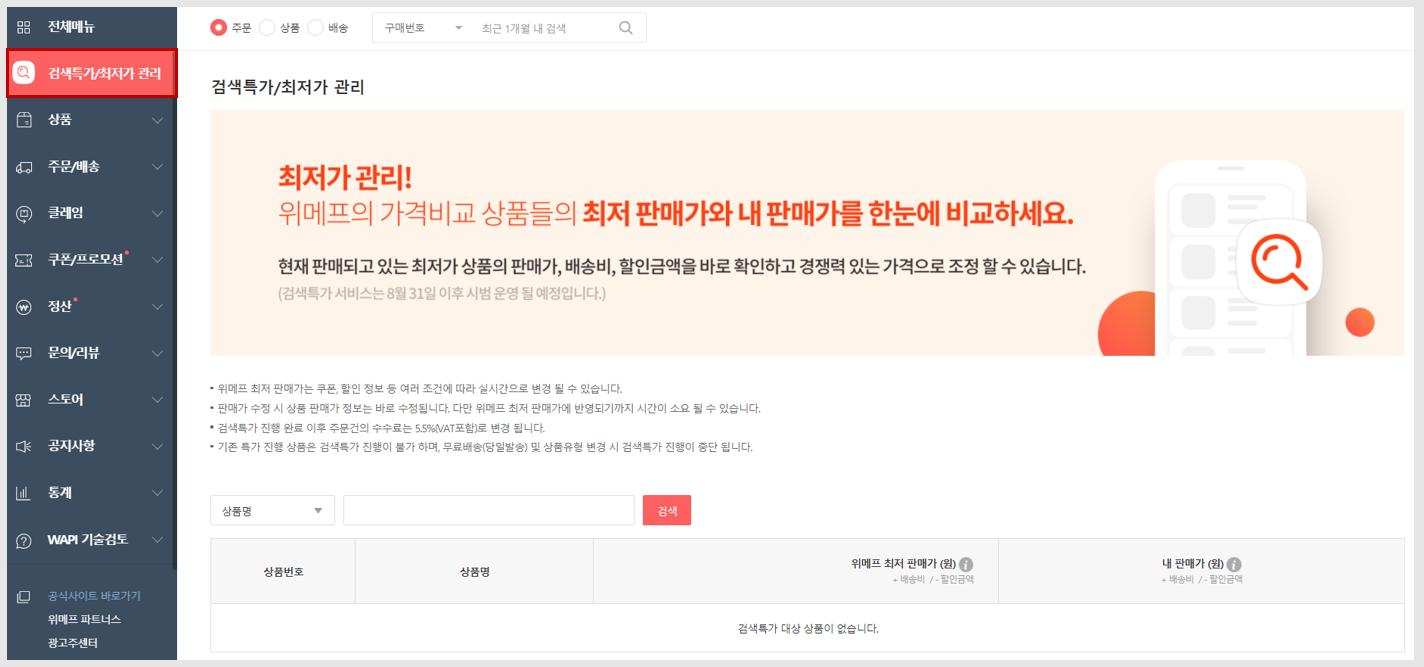Open the 상품 sidebar menu
This screenshot has height=667, width=1424.
(92, 120)
